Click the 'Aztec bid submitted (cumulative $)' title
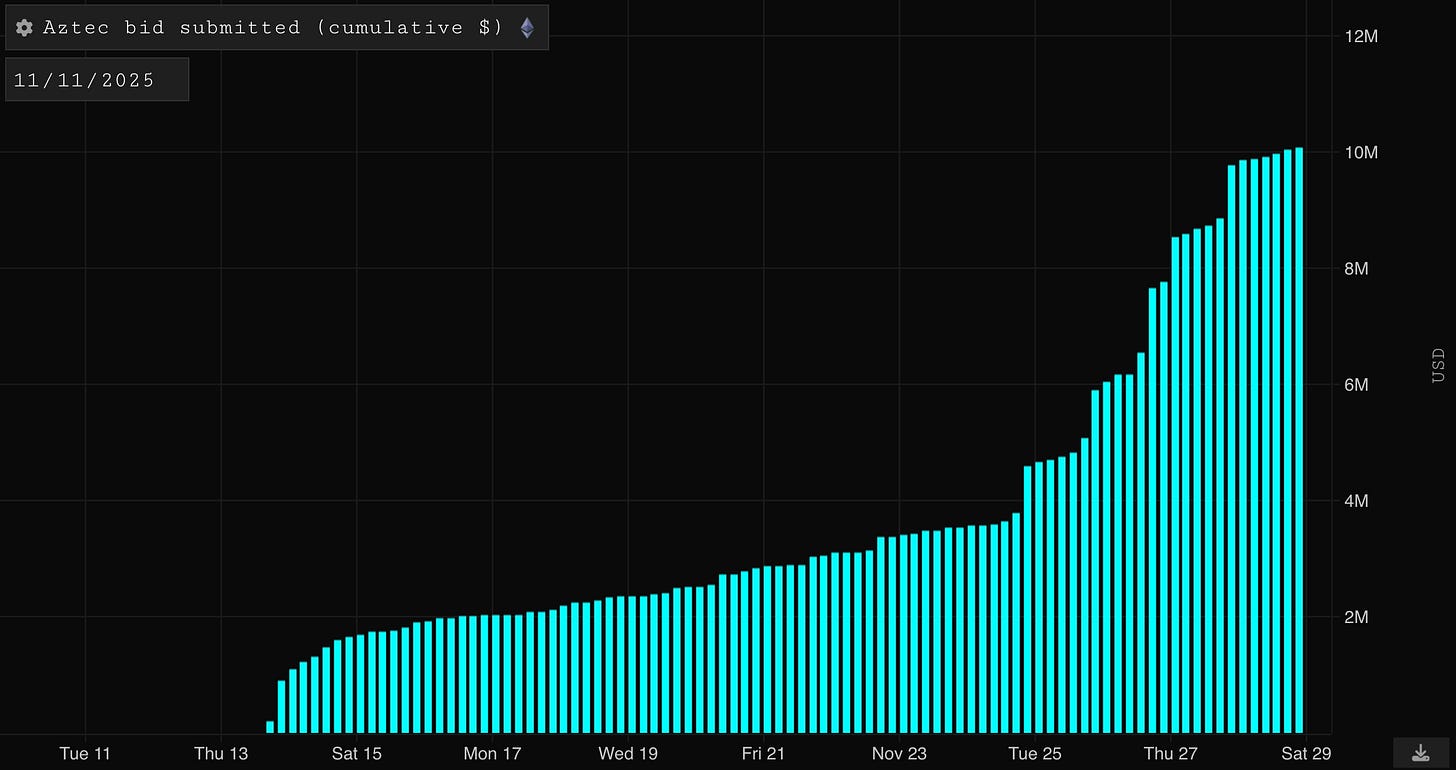 coord(273,28)
